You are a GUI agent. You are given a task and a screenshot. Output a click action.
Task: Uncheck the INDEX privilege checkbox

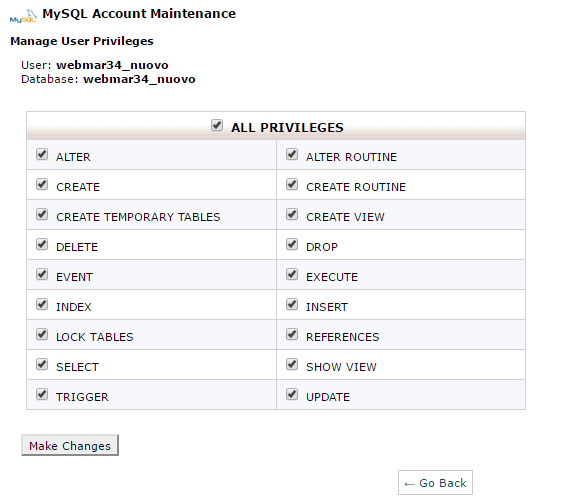42,304
